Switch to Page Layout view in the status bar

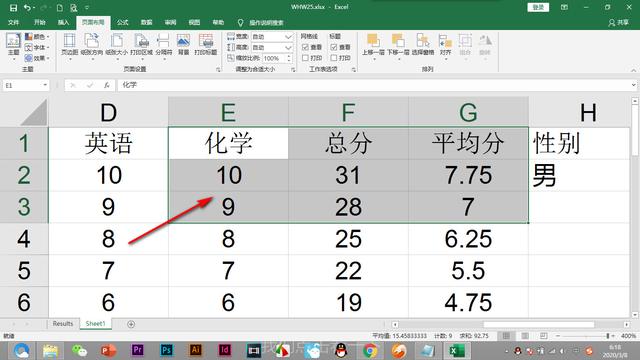[525, 336]
